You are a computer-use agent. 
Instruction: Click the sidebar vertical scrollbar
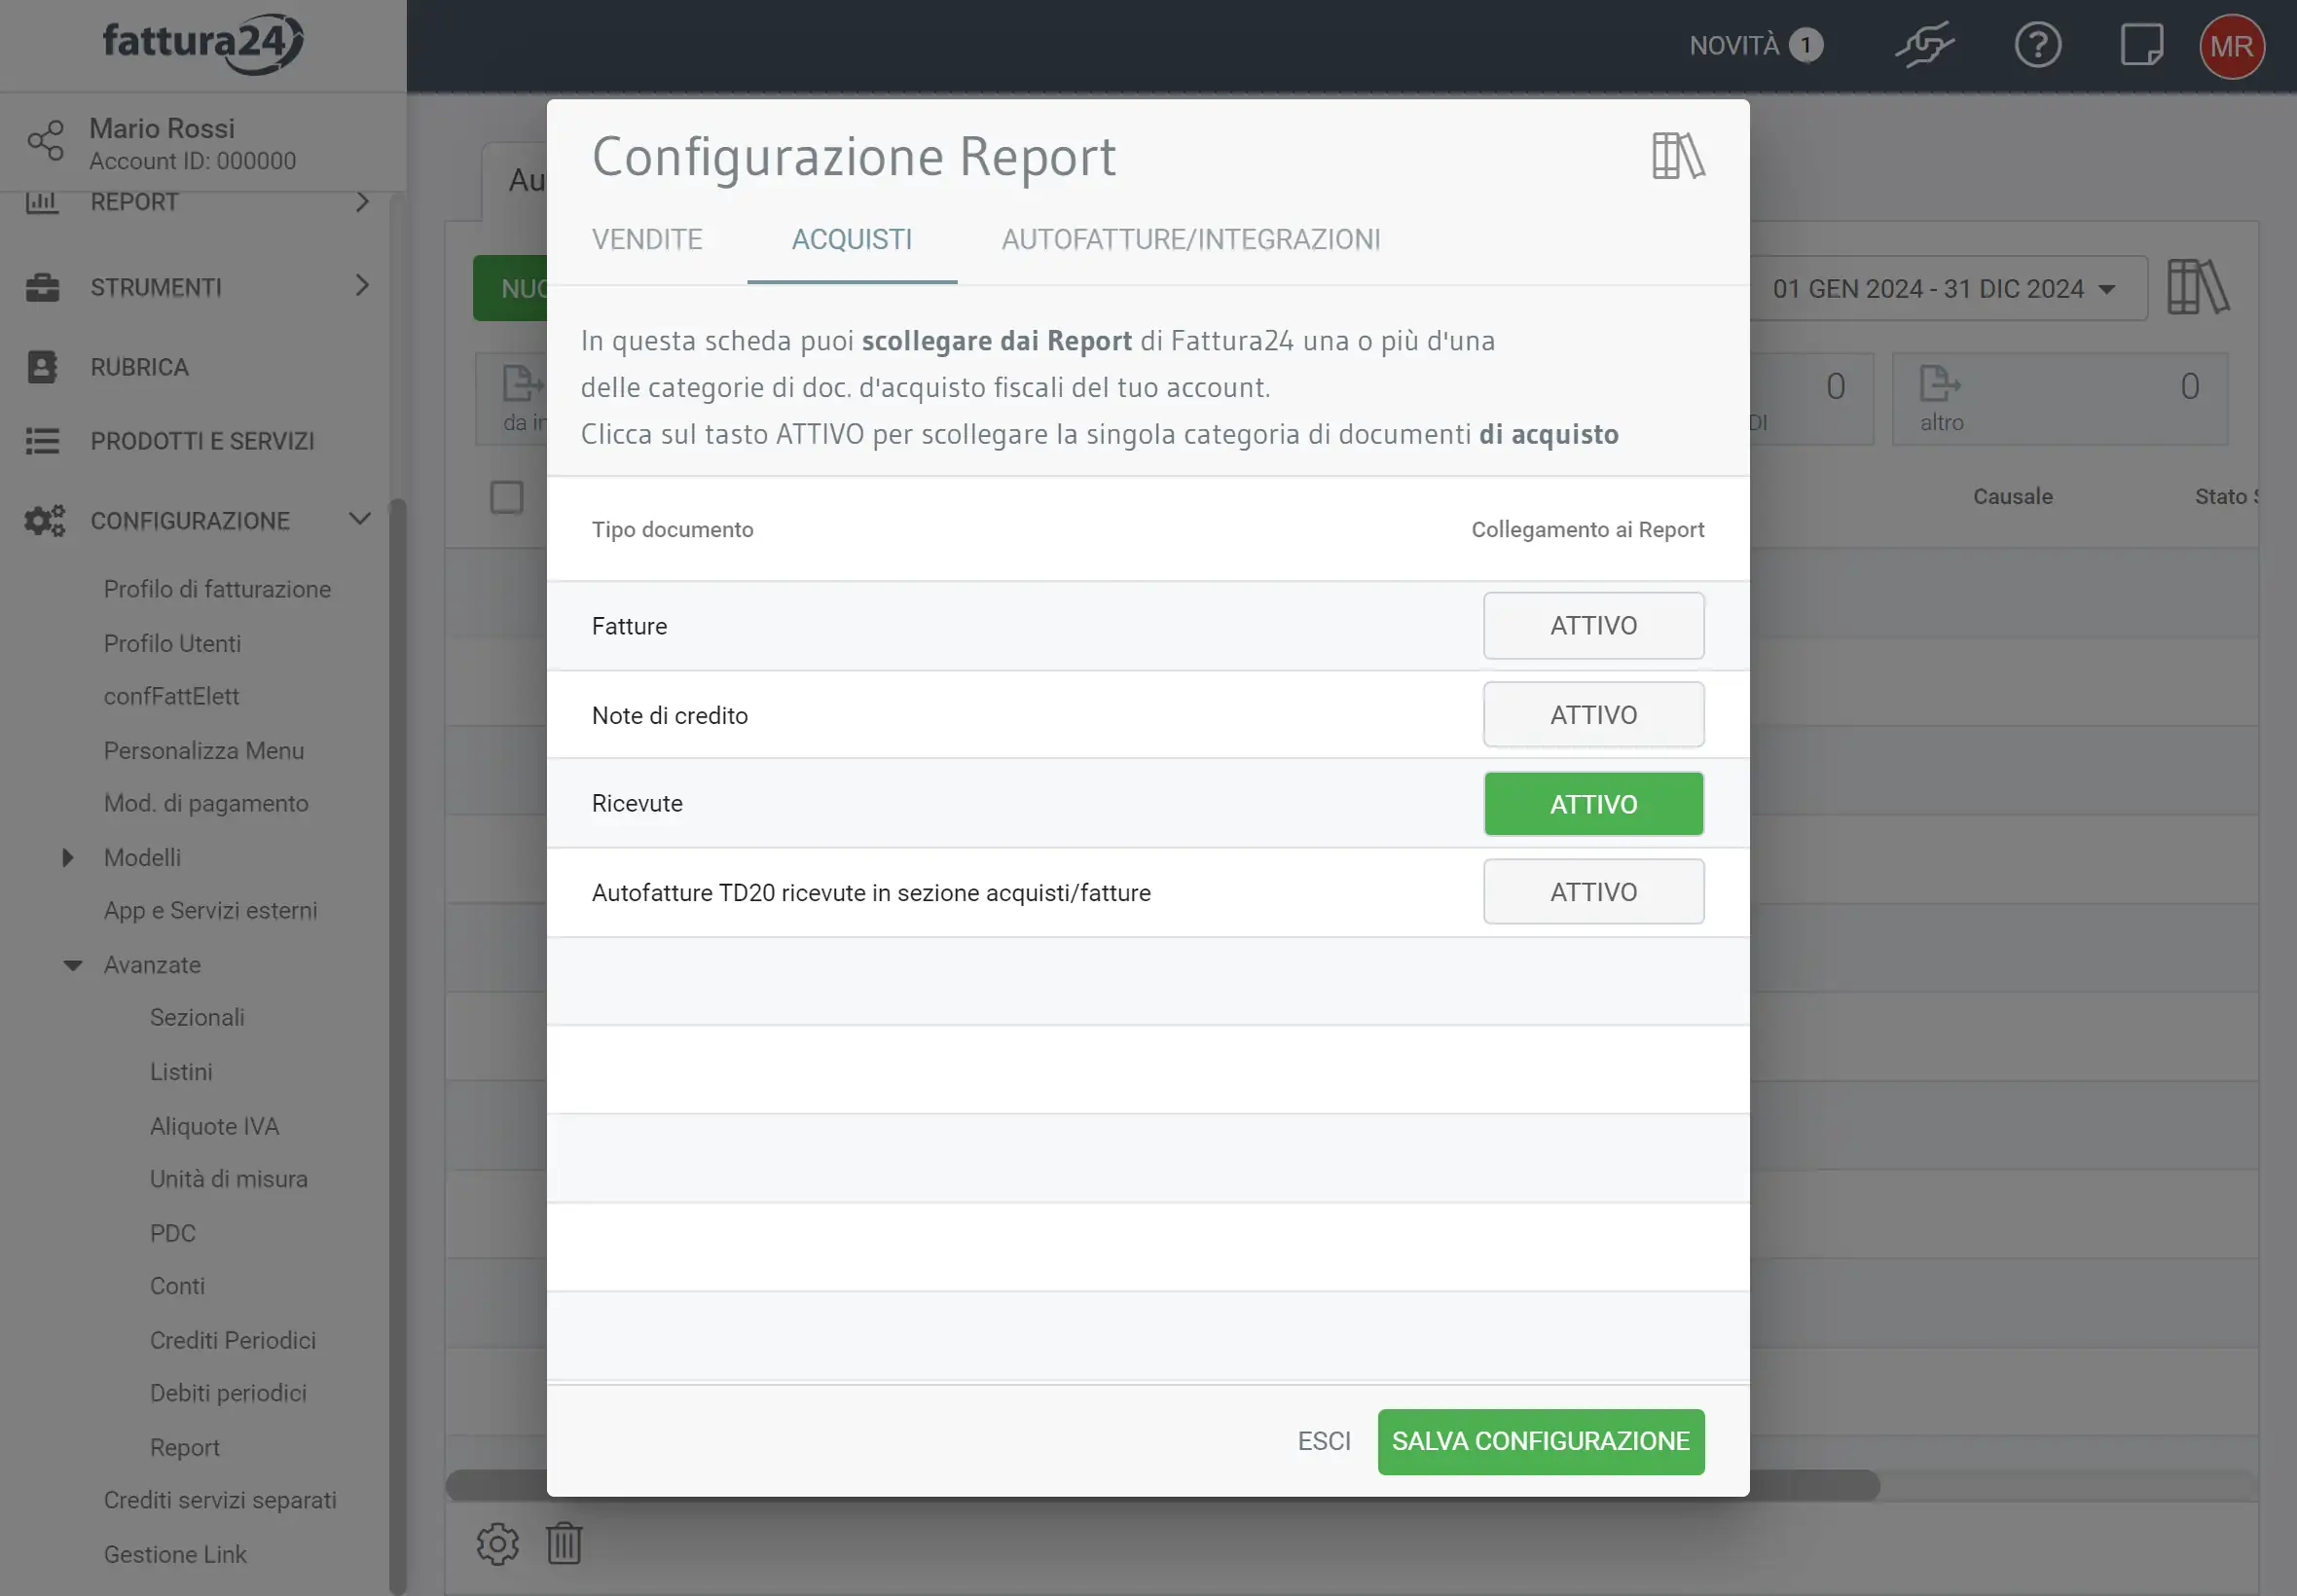(x=397, y=1045)
